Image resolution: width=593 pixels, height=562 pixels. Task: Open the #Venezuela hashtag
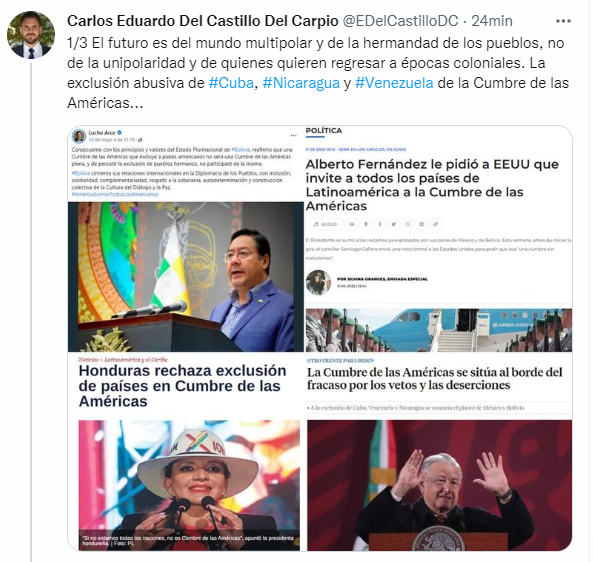(394, 83)
